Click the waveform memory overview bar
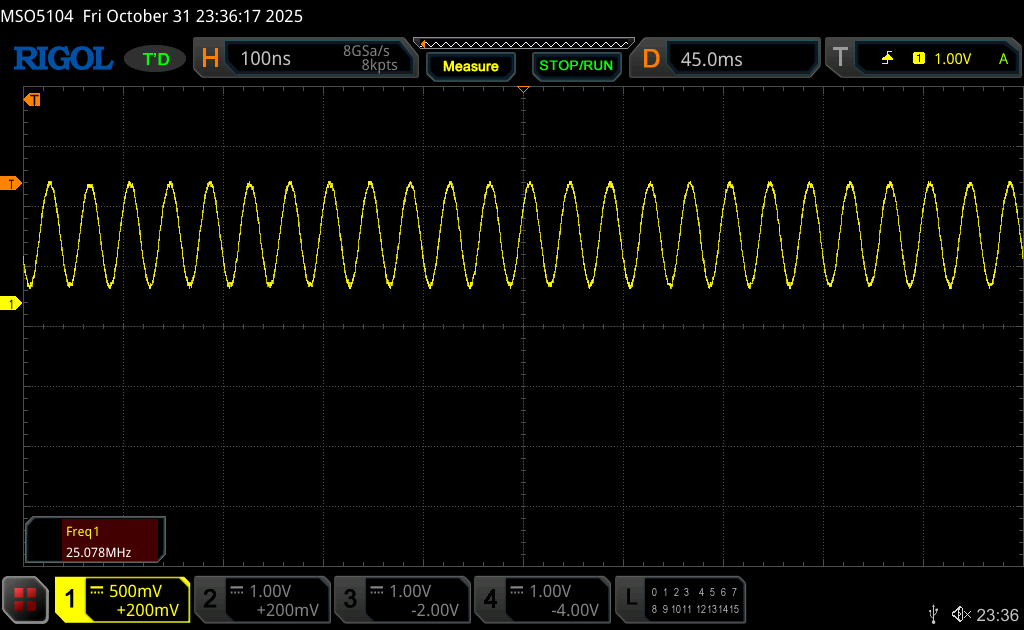This screenshot has height=630, width=1024. (x=524, y=44)
